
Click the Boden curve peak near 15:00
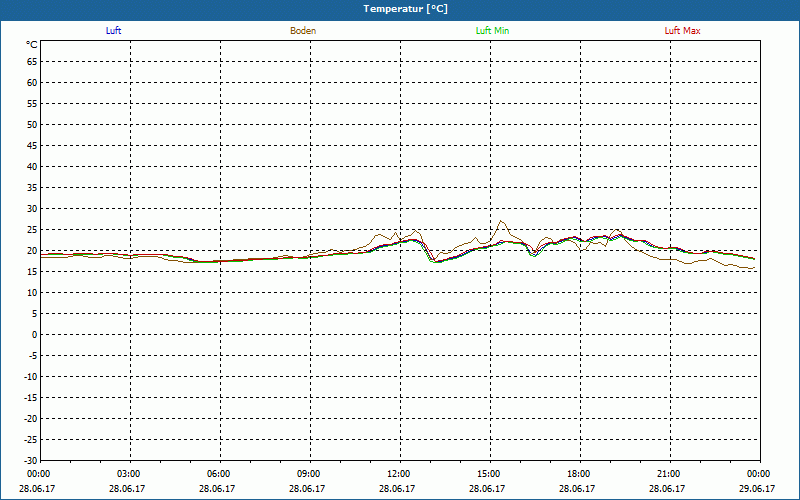coord(501,221)
